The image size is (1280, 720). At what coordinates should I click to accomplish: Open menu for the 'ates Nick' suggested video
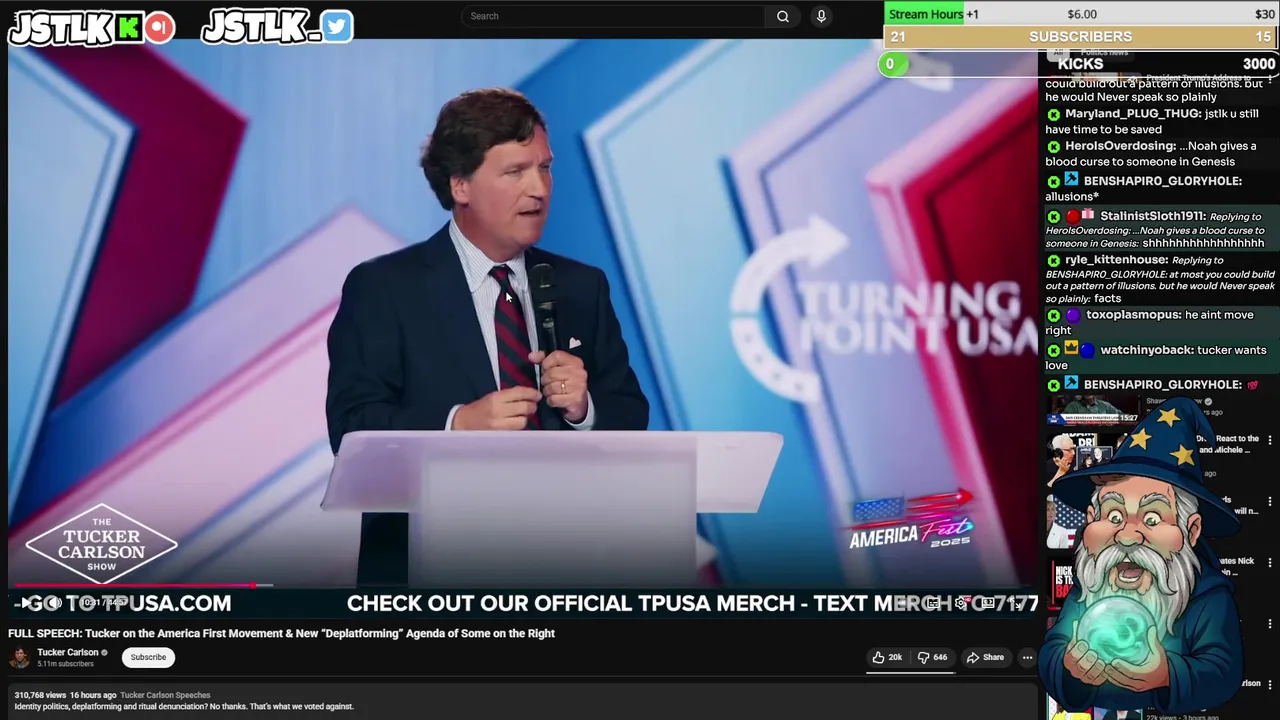[1270, 563]
